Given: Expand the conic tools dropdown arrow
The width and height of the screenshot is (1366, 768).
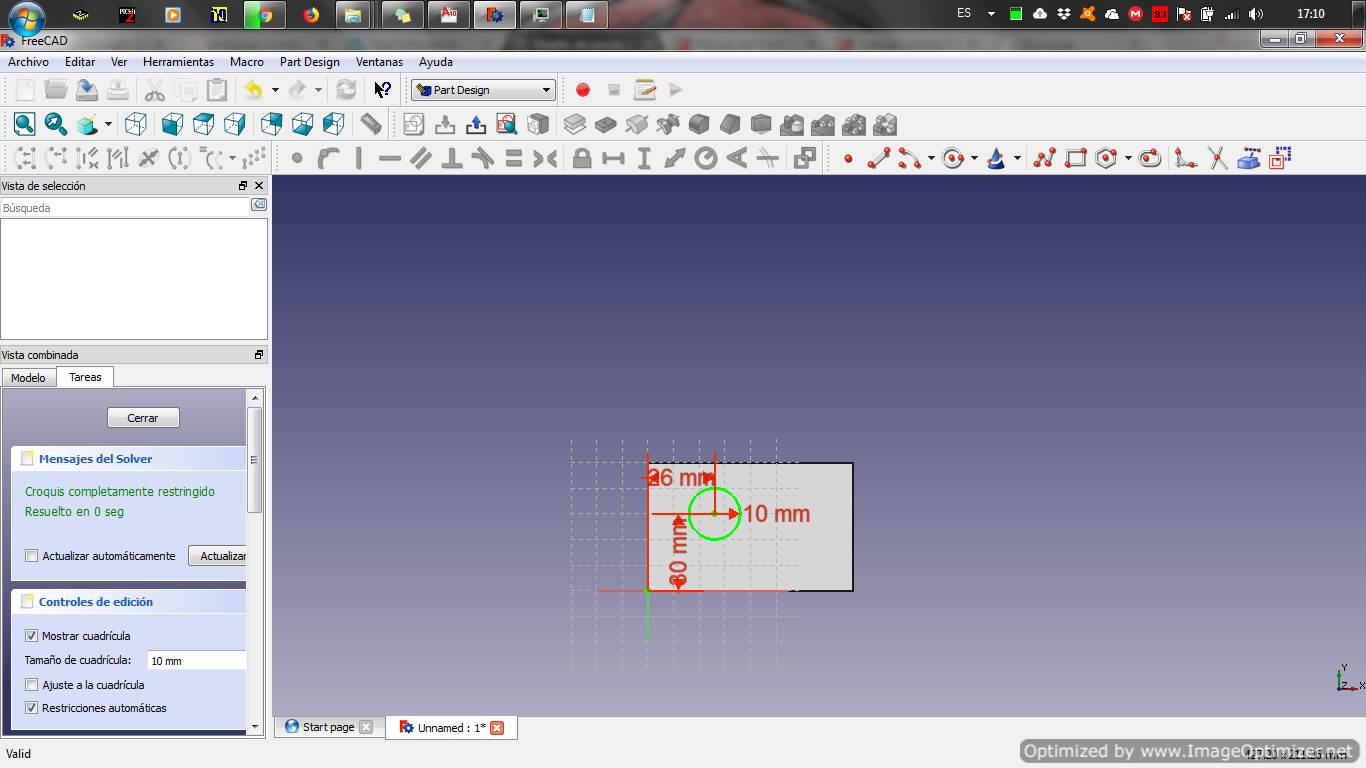Looking at the screenshot, I should click(1017, 158).
